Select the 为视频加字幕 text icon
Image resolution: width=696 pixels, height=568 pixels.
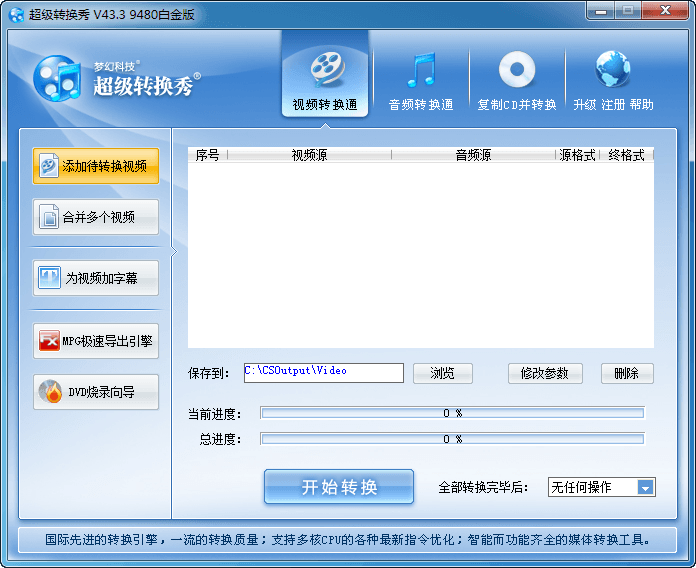(x=49, y=277)
